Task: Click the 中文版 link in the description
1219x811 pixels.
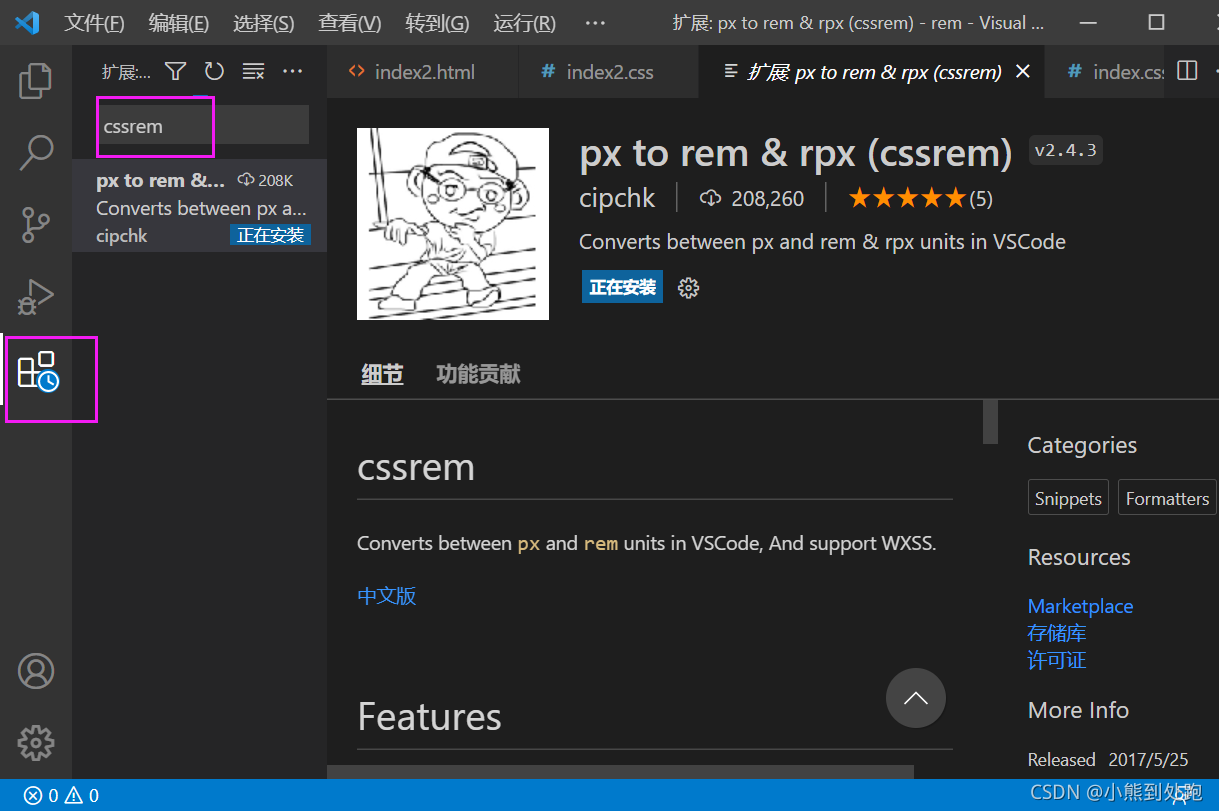Action: 386,595
